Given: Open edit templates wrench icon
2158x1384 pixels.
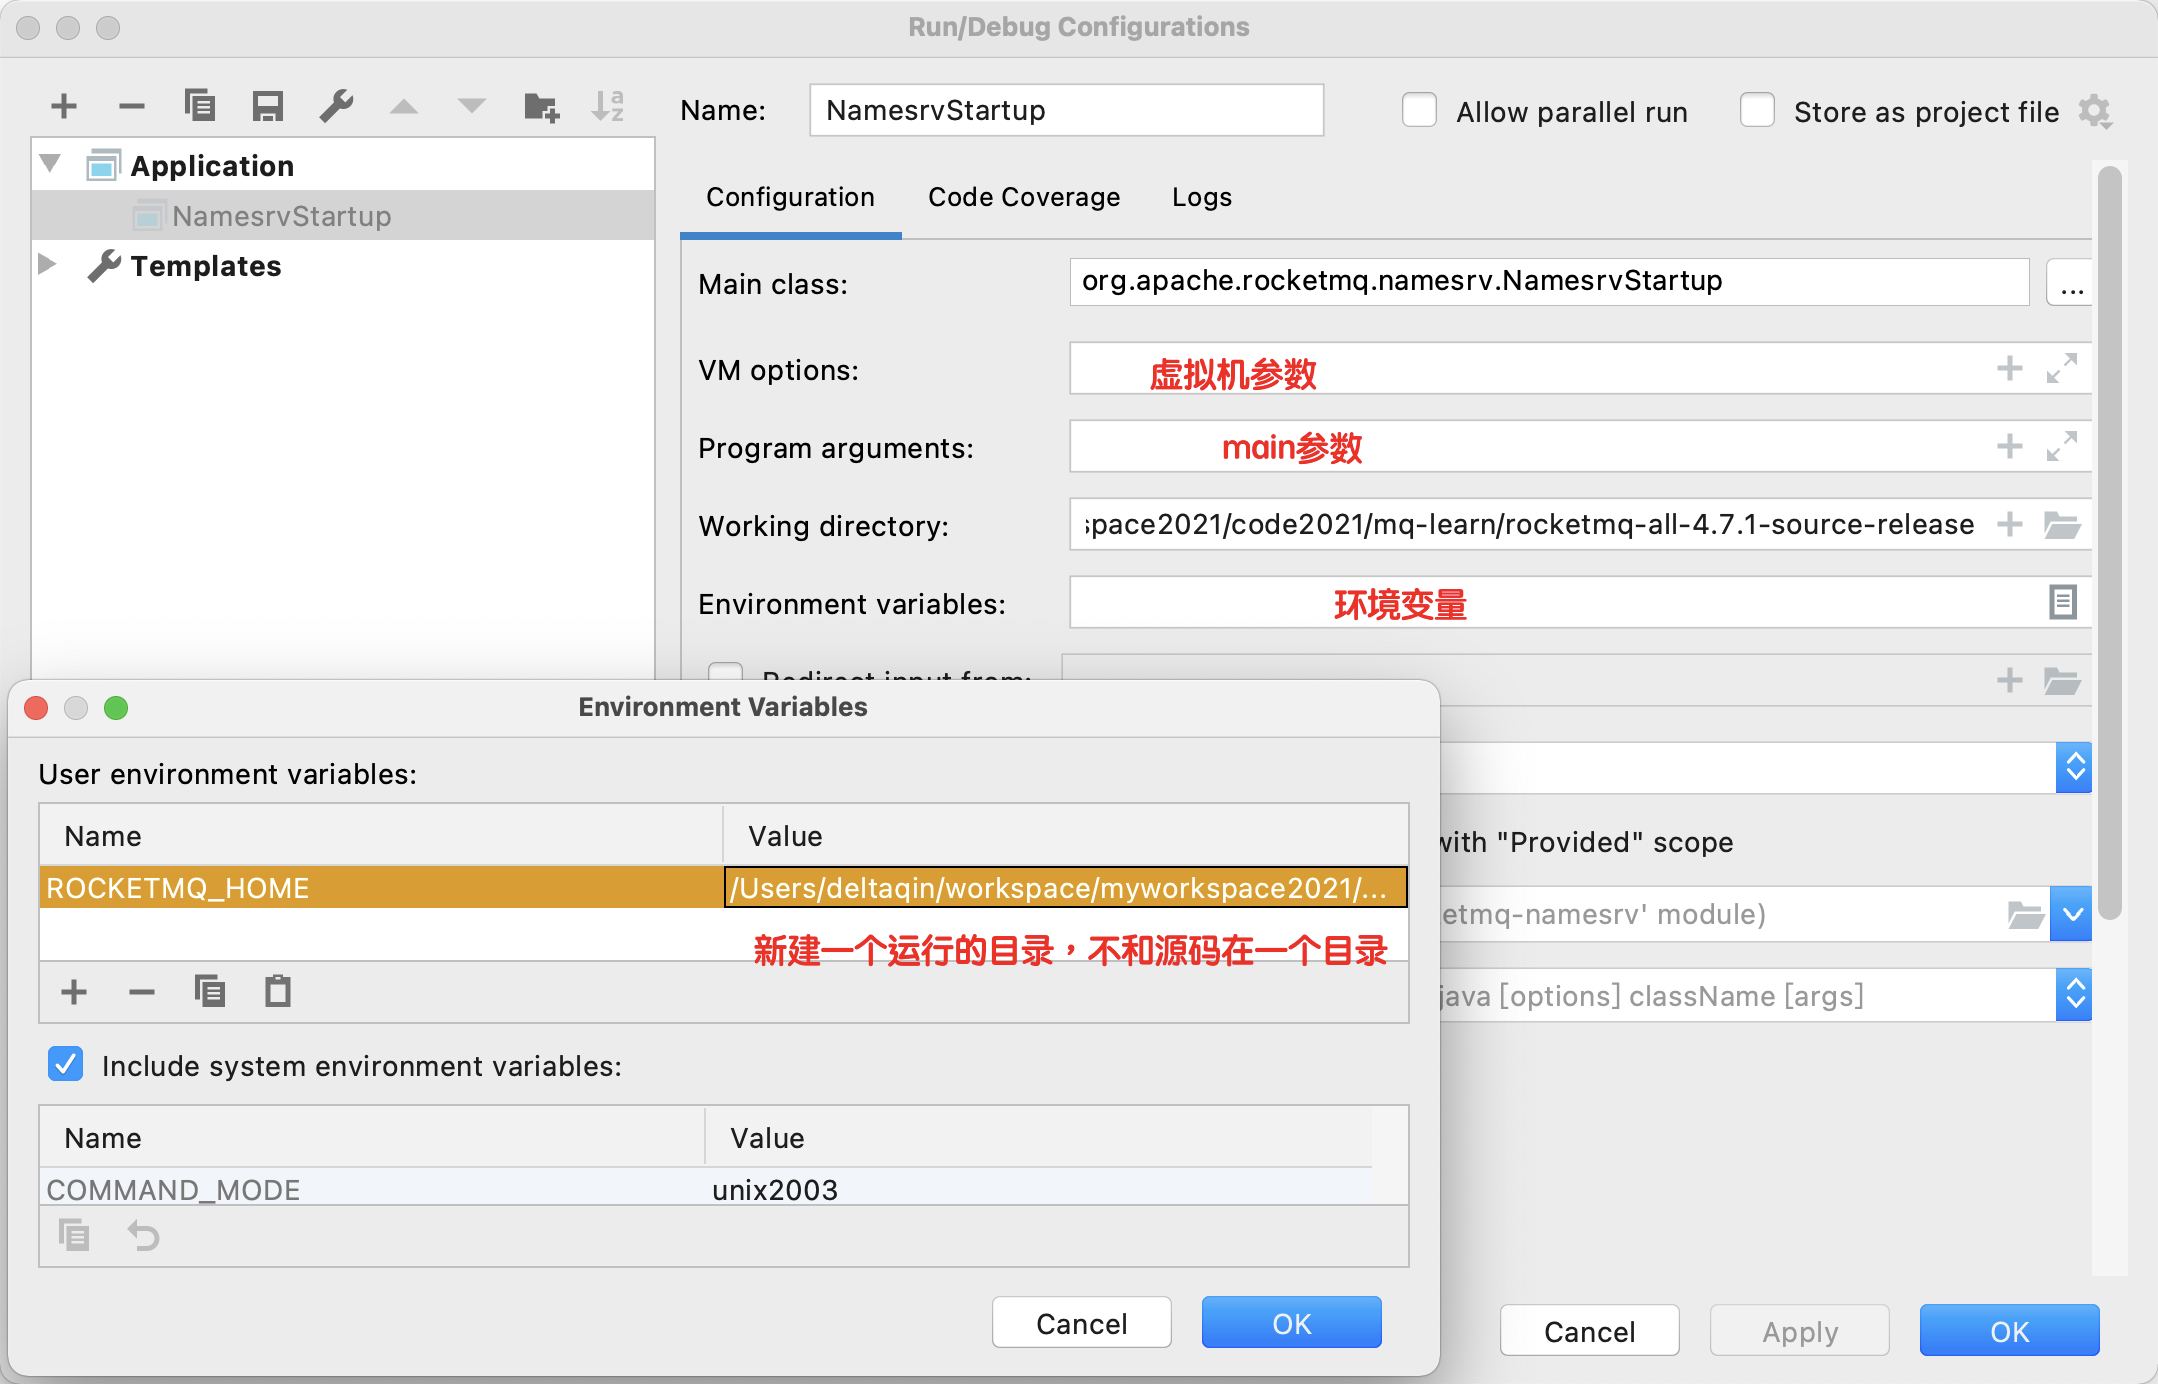Looking at the screenshot, I should coord(336,106).
